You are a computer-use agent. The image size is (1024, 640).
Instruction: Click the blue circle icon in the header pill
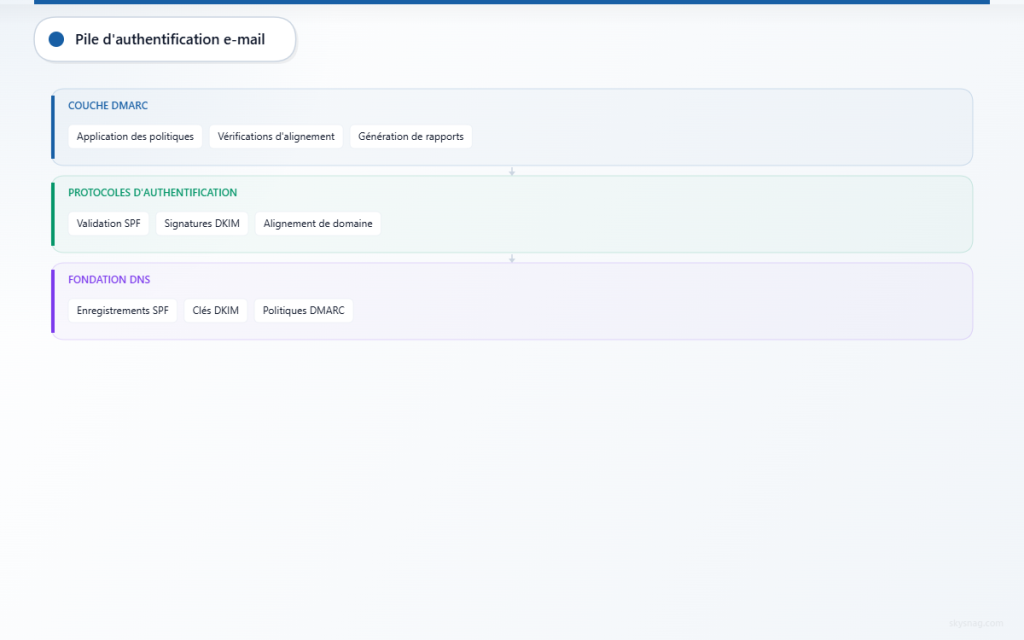tap(56, 39)
